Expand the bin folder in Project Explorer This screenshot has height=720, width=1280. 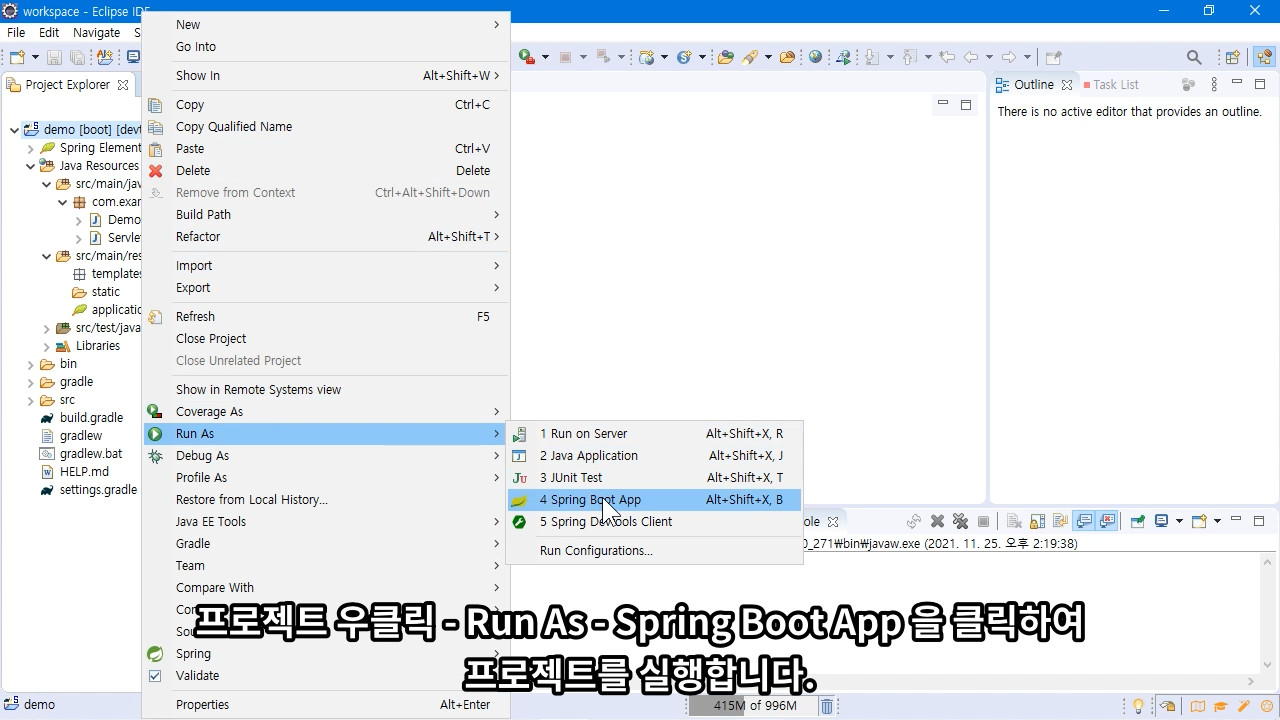(x=30, y=364)
